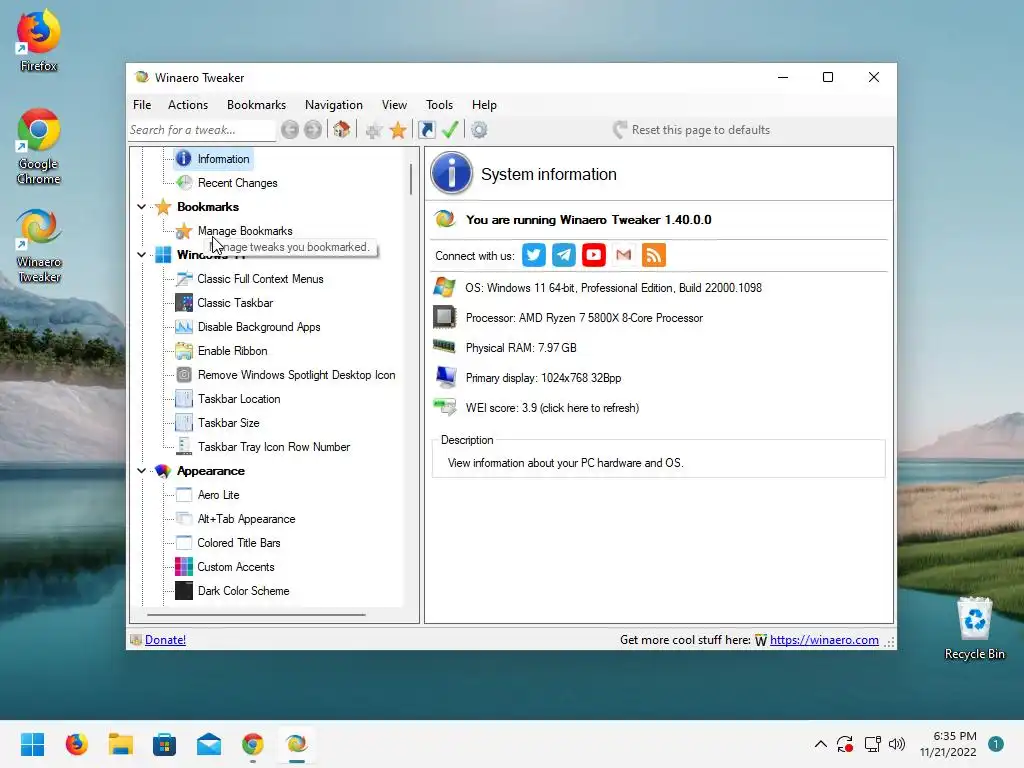Click the export shortcut arrow toolbar icon

426,130
